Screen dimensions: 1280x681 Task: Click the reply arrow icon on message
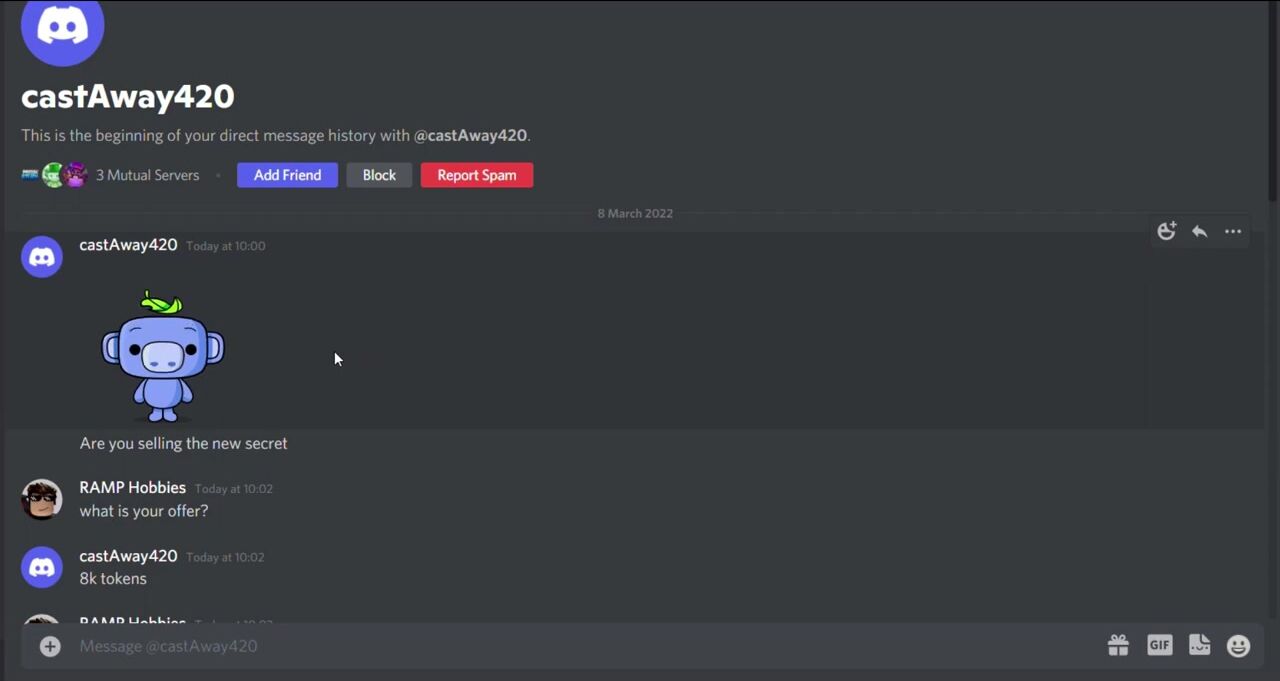[1199, 231]
